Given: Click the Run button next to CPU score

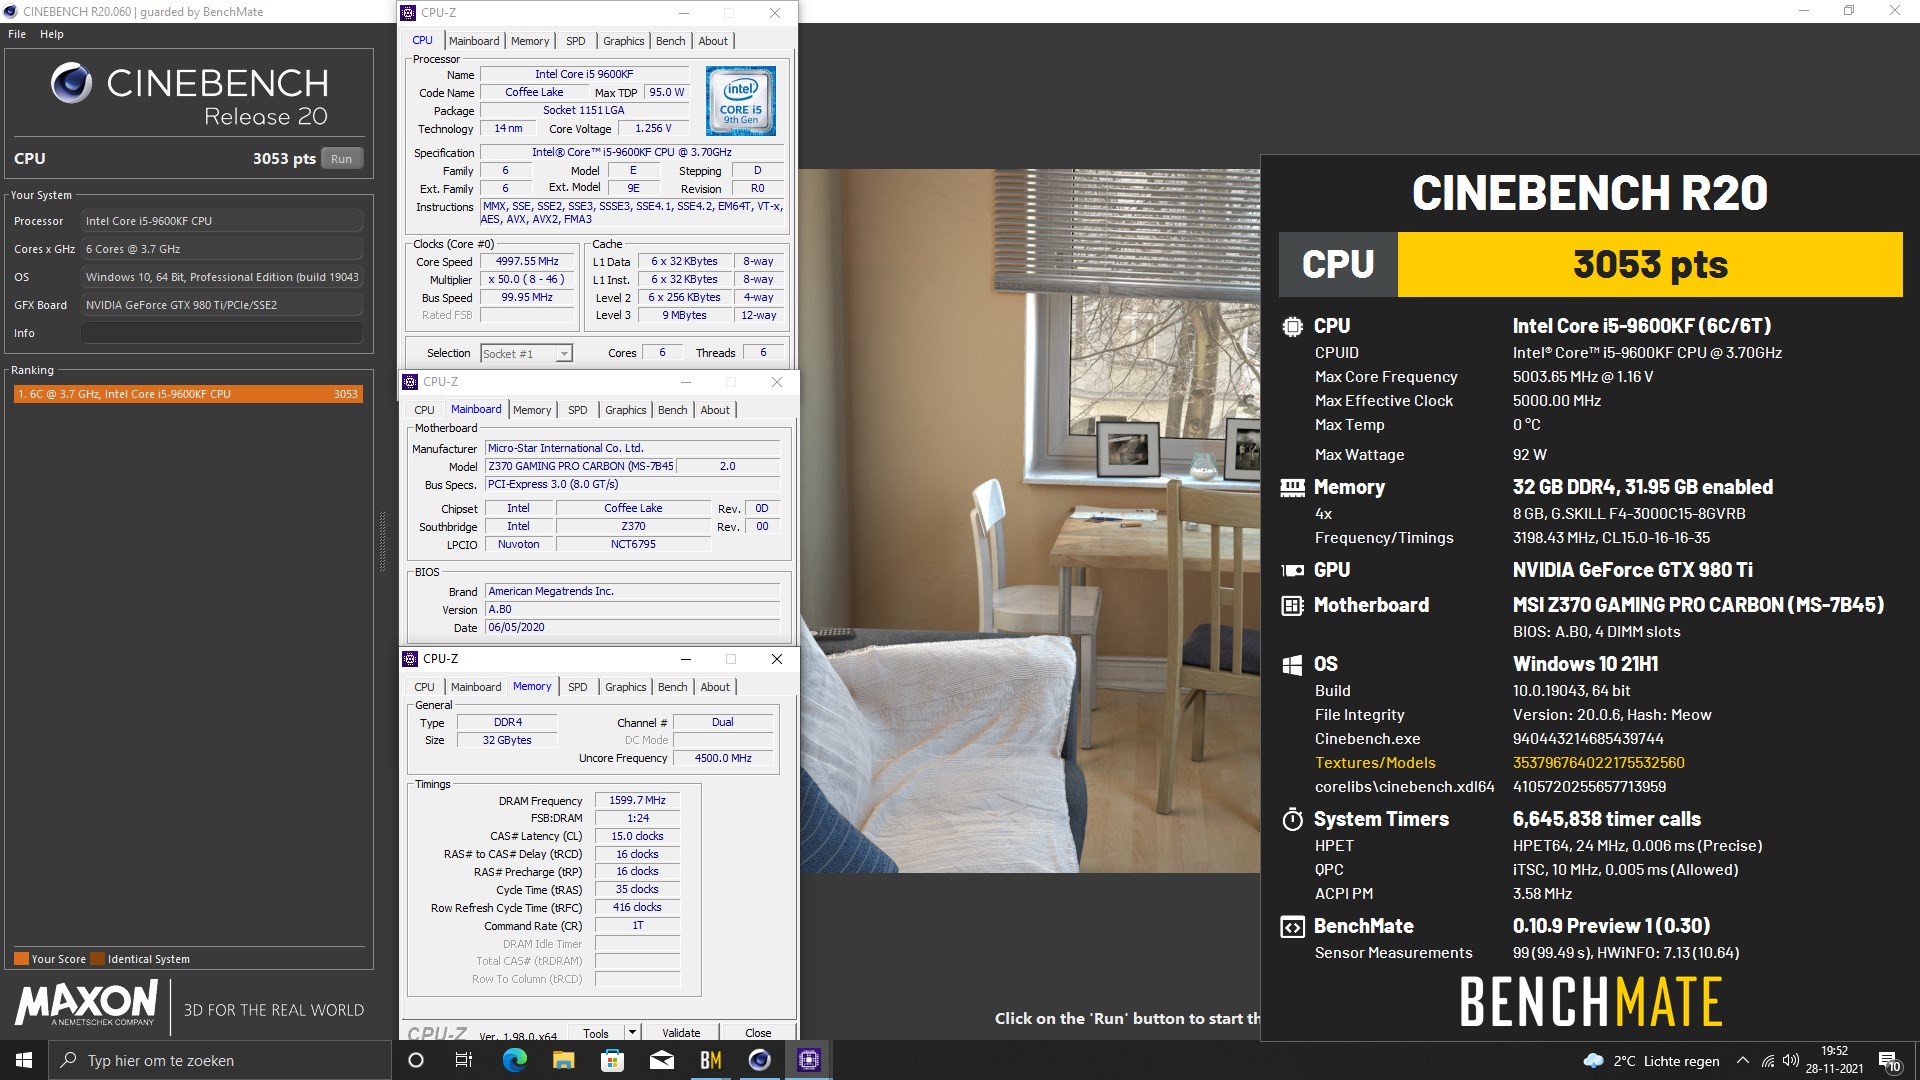Looking at the screenshot, I should click(x=341, y=158).
